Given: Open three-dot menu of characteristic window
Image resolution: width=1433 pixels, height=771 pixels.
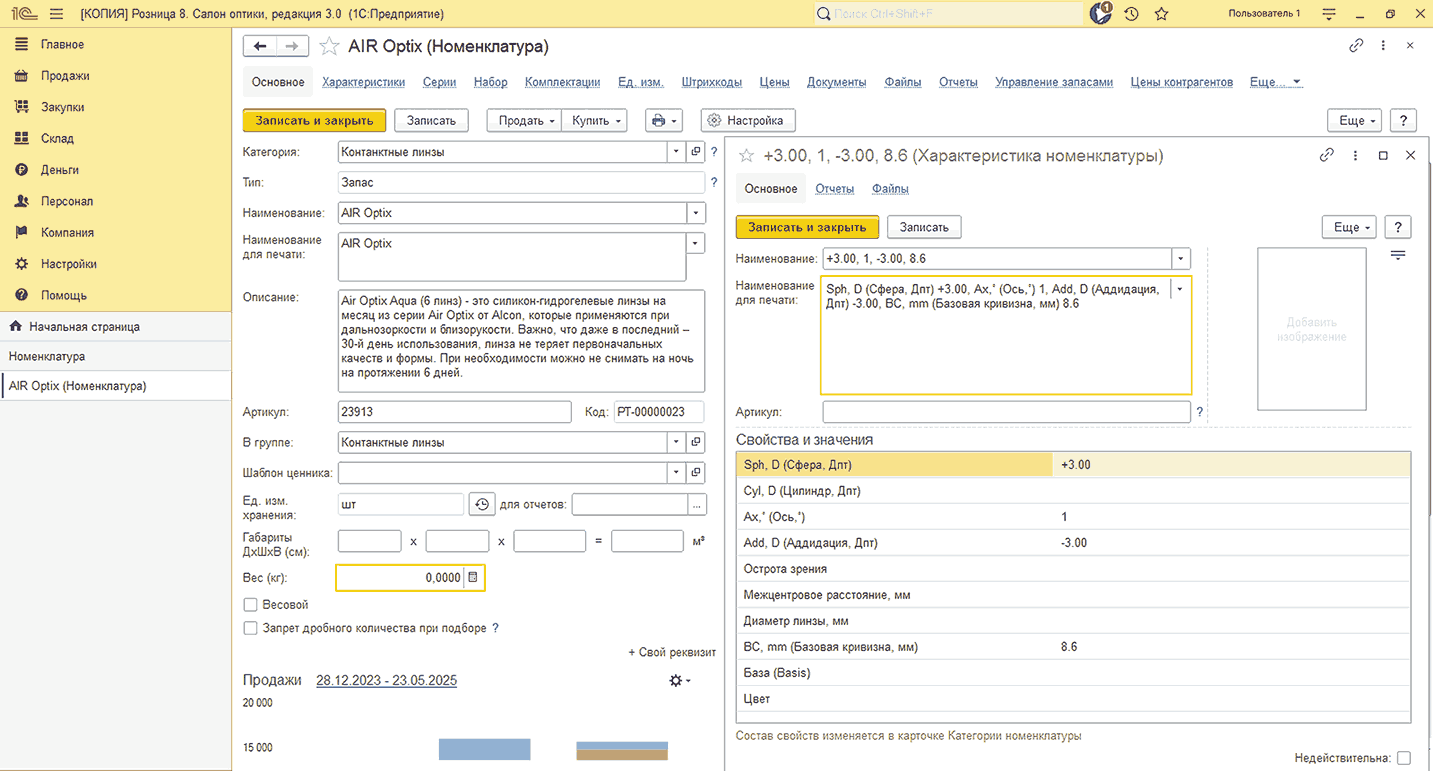Looking at the screenshot, I should [x=1355, y=155].
